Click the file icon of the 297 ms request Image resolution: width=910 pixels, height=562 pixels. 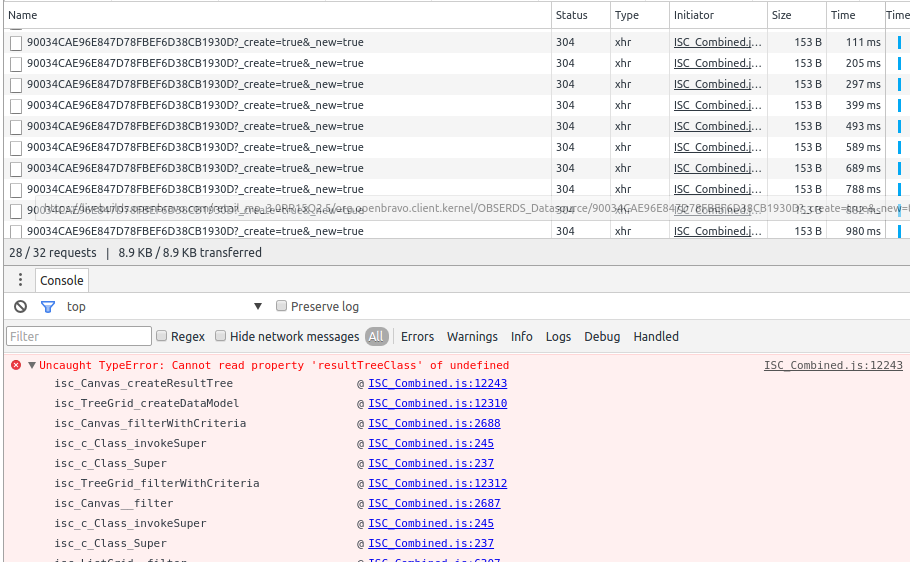[16, 85]
